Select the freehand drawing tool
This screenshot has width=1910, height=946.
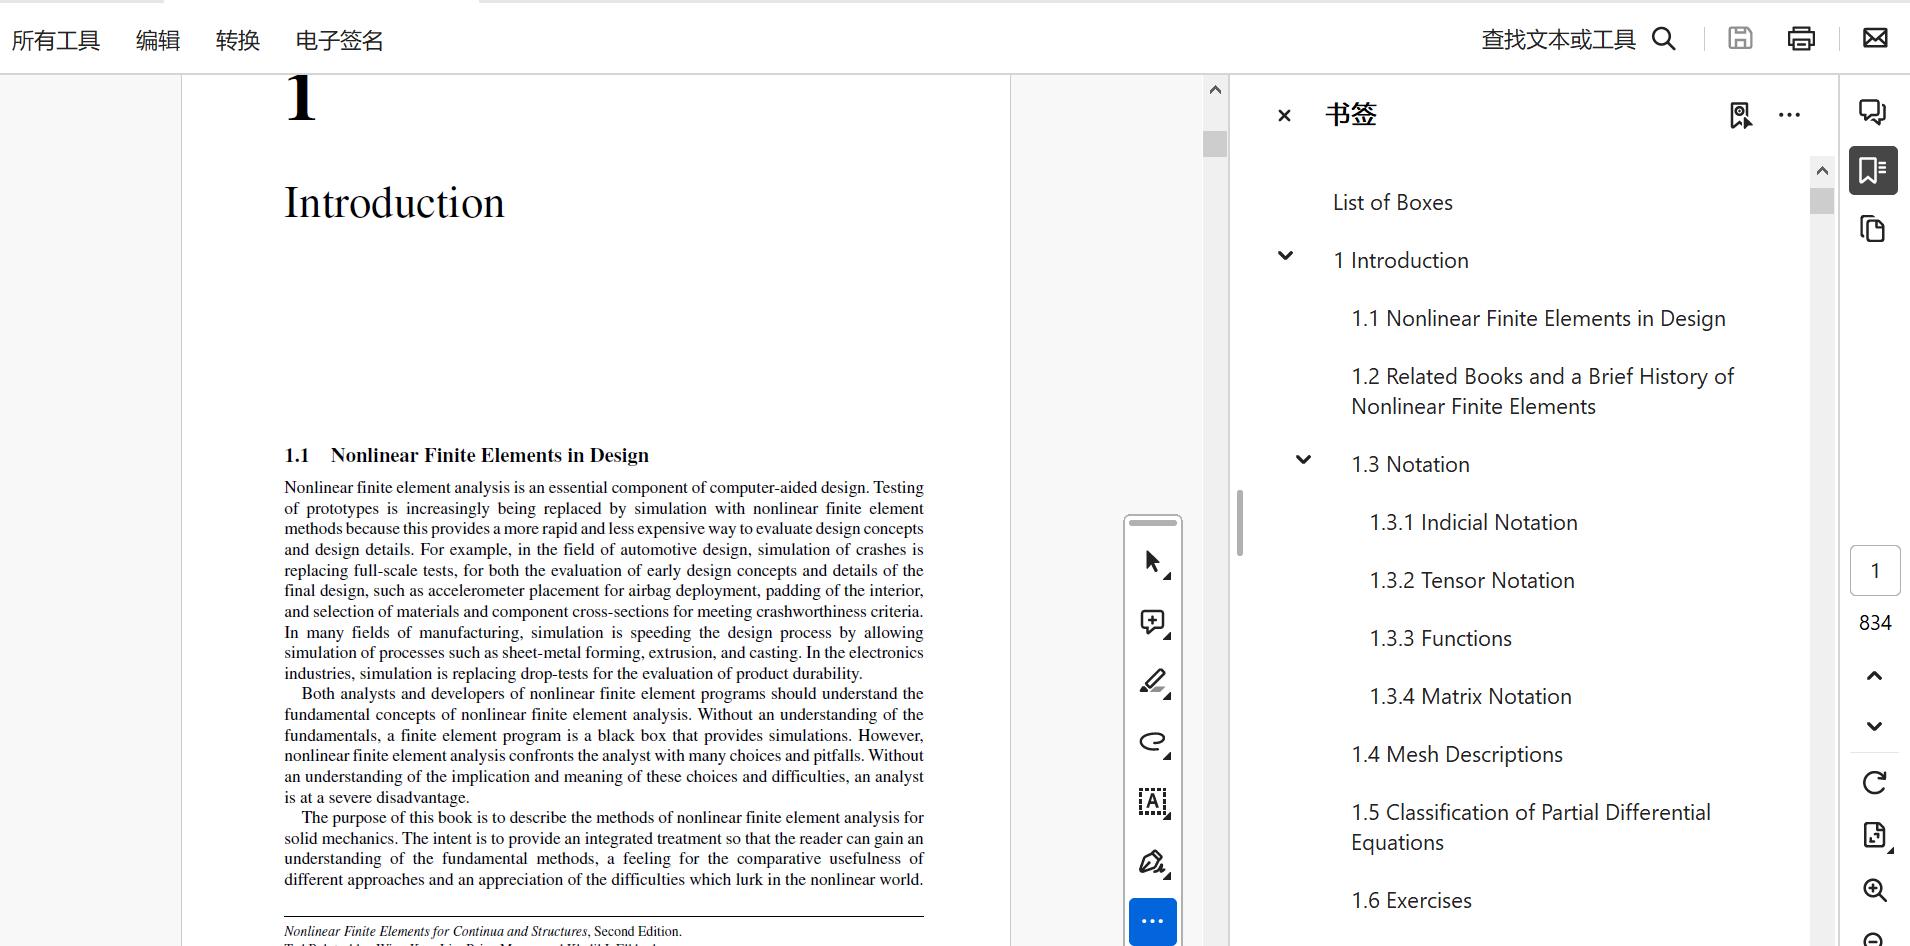(x=1153, y=743)
